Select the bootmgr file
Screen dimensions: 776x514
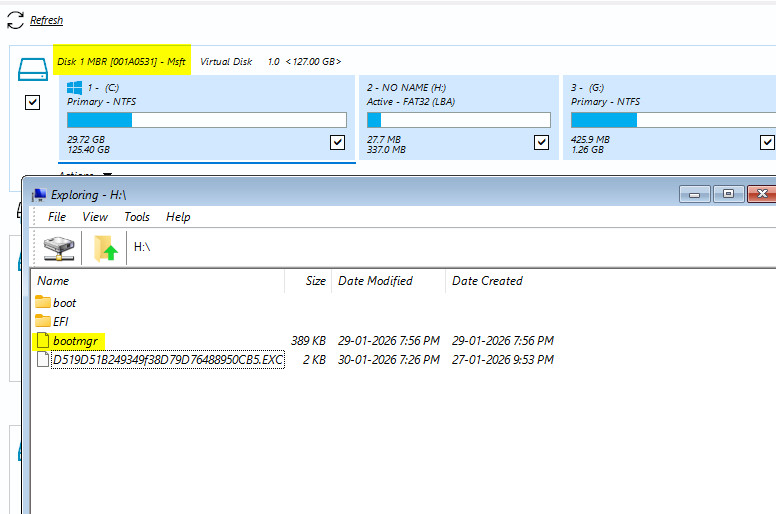[74, 340]
